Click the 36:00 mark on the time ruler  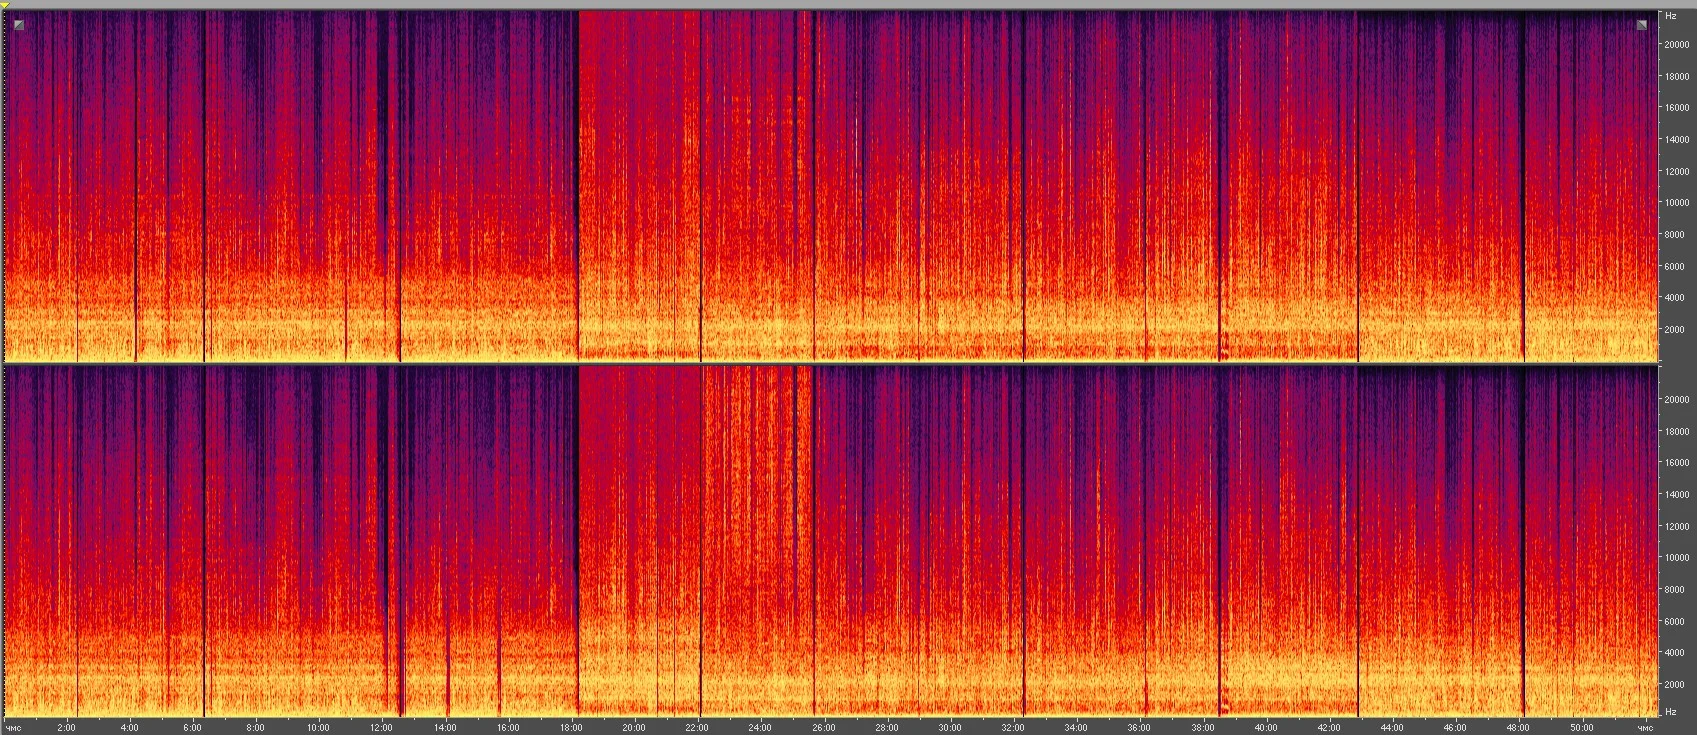tap(1138, 727)
